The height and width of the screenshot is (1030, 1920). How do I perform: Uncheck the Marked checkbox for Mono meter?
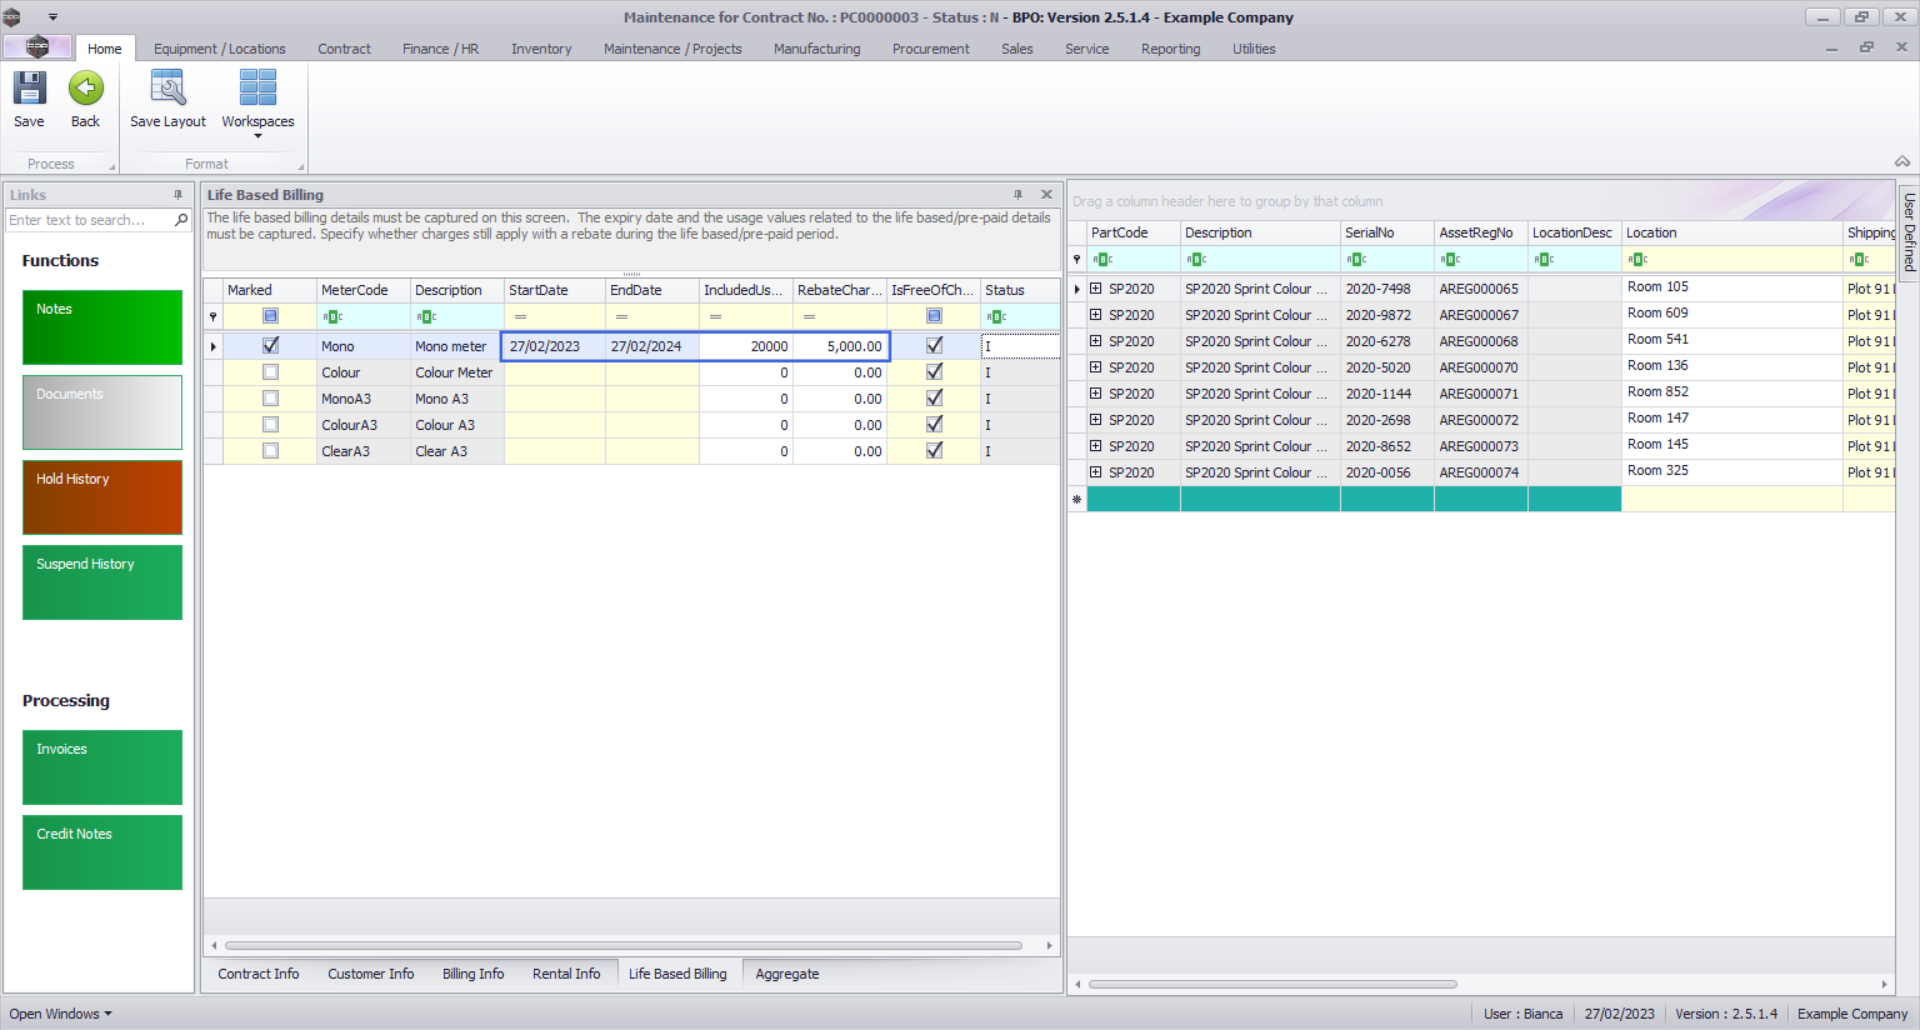point(270,346)
